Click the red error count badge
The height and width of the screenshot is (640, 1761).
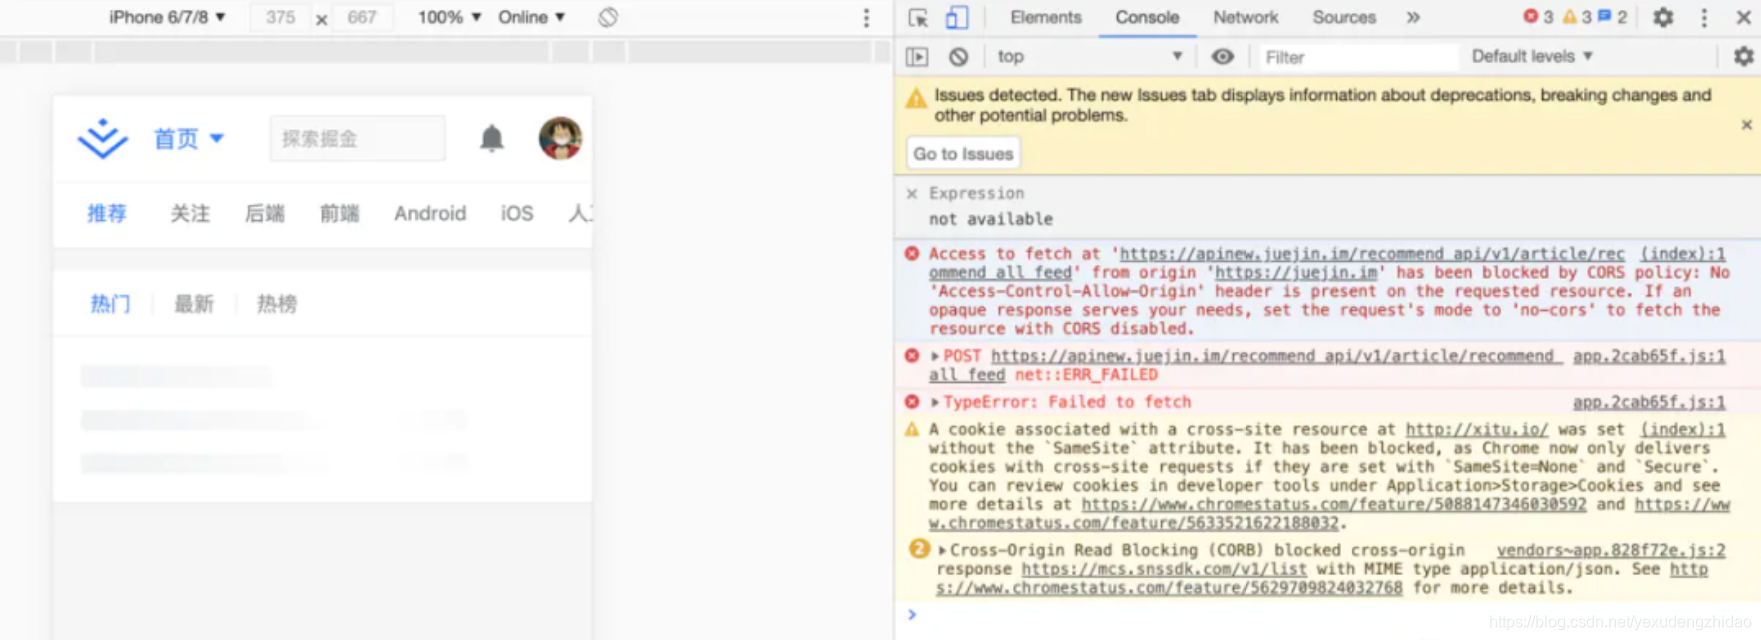[x=1538, y=17]
